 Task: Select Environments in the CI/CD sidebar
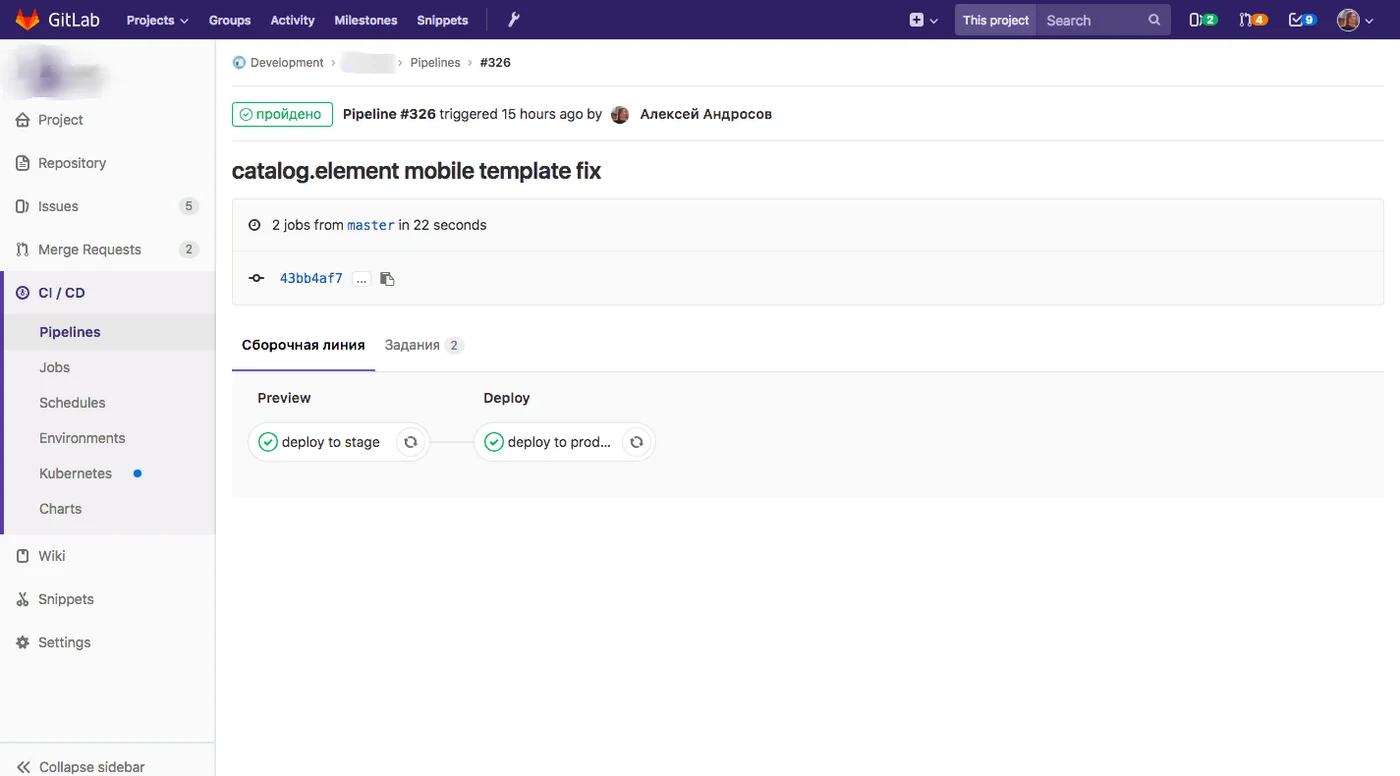(x=82, y=438)
